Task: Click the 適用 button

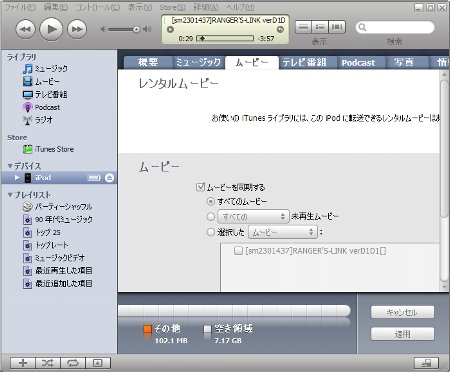Action: 402,334
